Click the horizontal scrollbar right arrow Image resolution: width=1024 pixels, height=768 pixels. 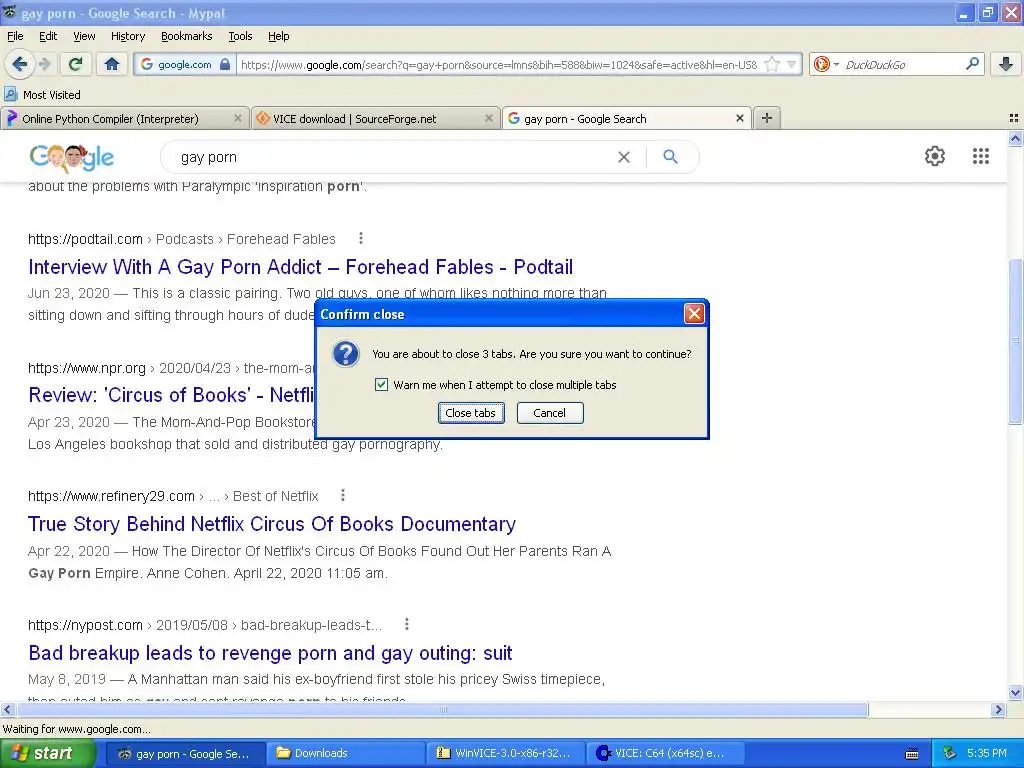999,709
